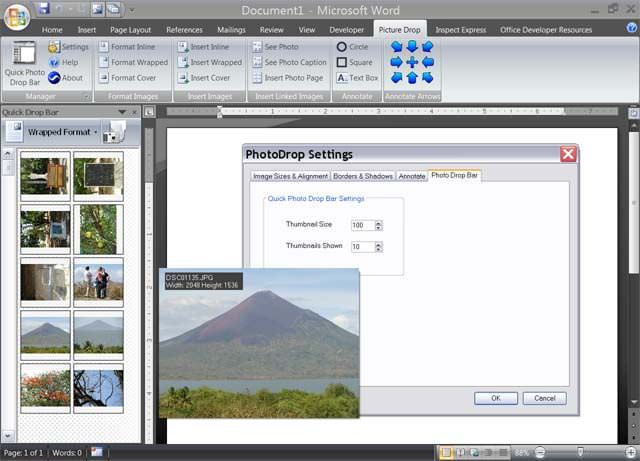Open Quick Drop Bar pane options arrow
Screen dimensions: 640x461
point(124,112)
